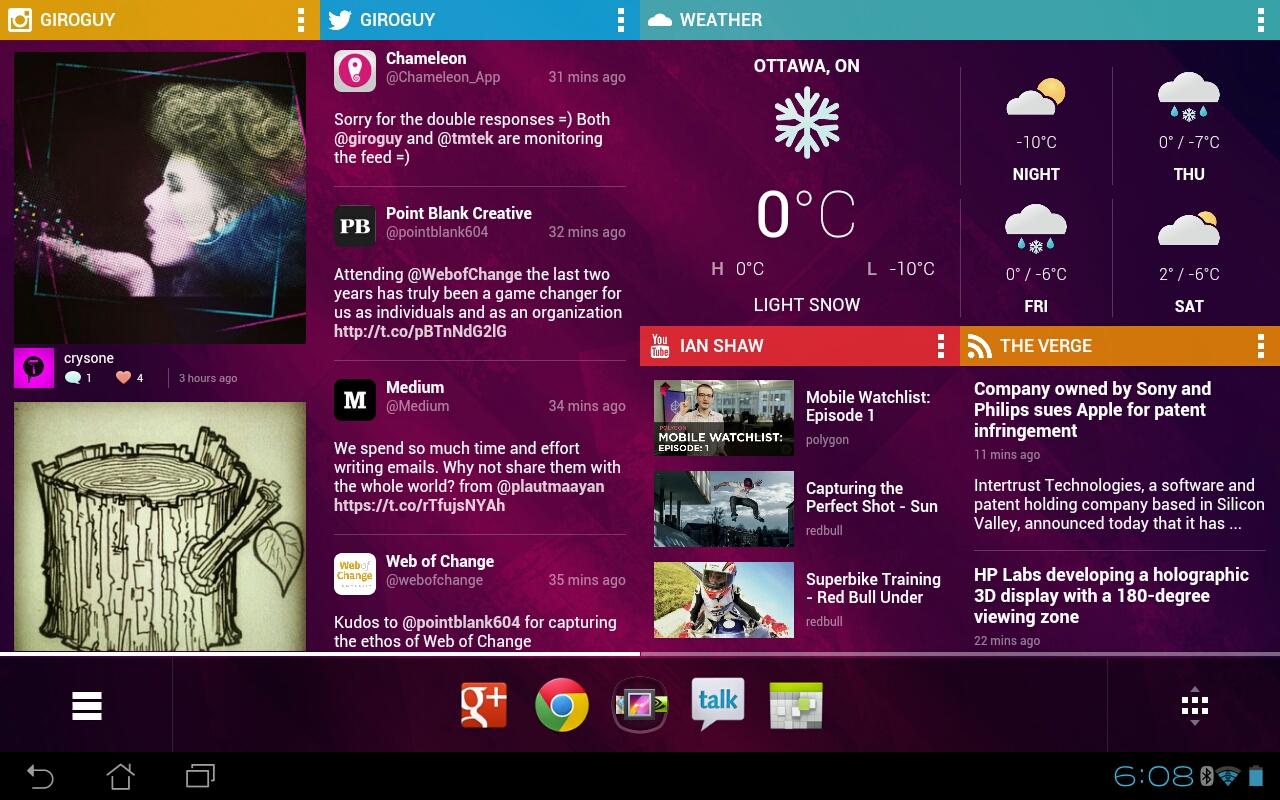
Task: Open the Mobile Watchlist video thumbnail
Action: (724, 418)
